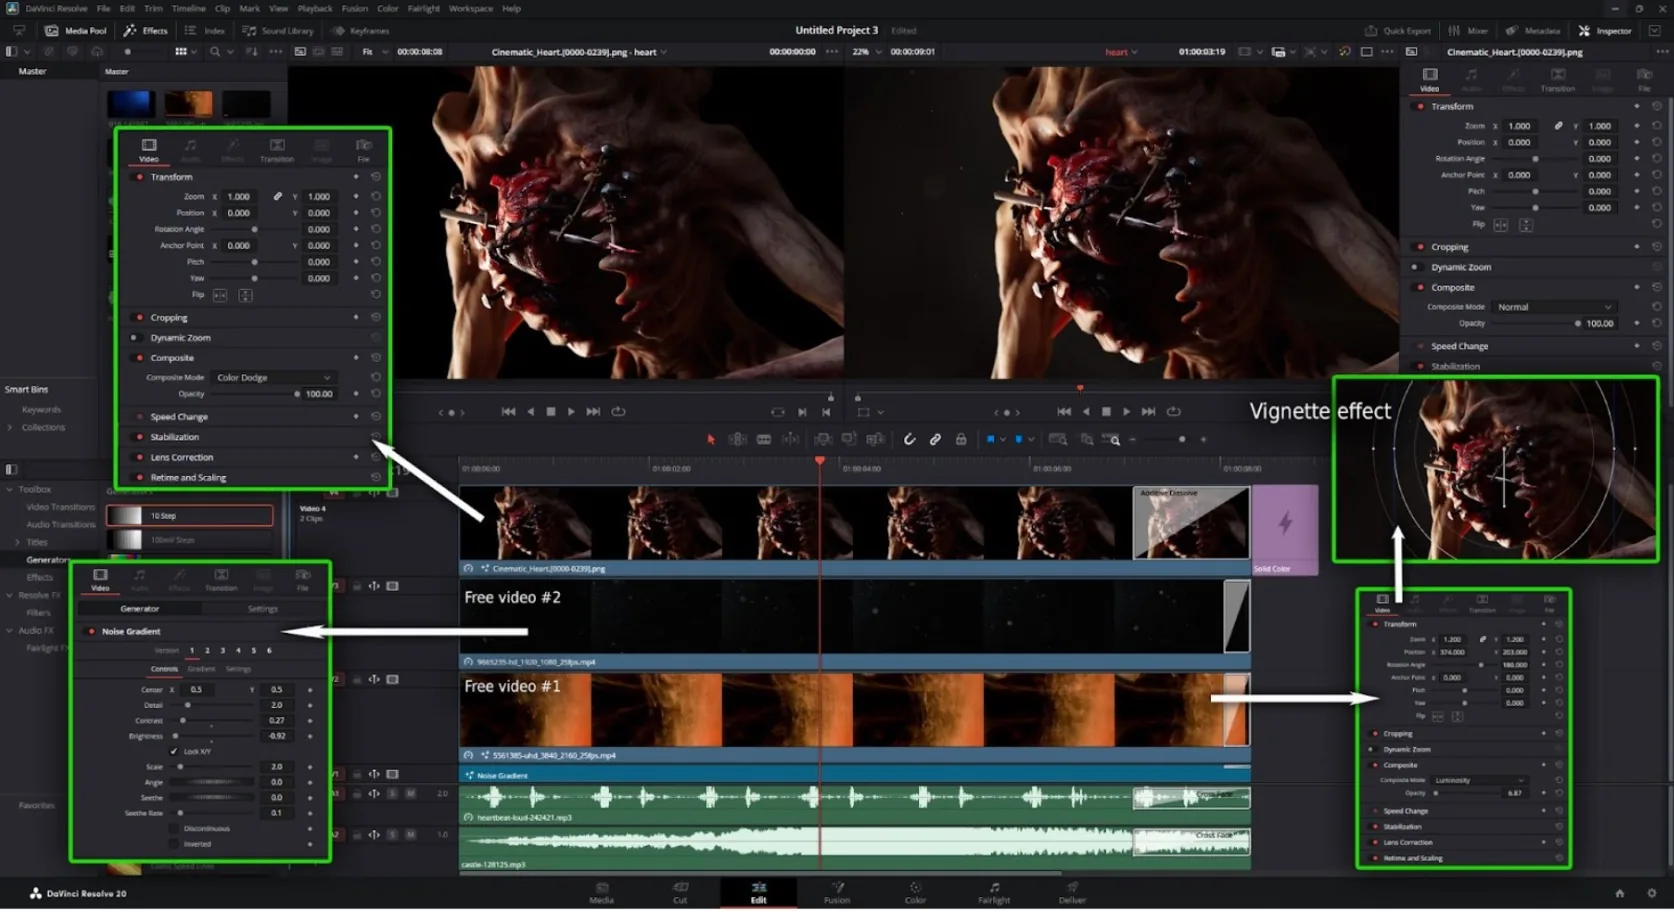Open the Fairlight menu
Image resolution: width=1674 pixels, height=912 pixels.
click(x=423, y=8)
